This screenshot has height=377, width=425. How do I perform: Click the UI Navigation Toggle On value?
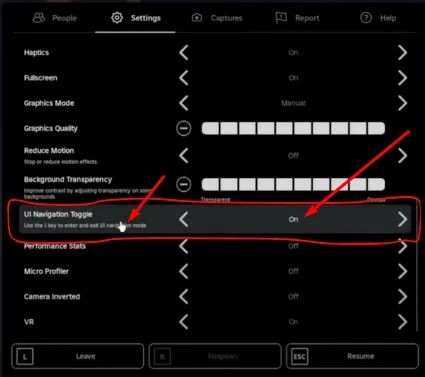tap(293, 219)
